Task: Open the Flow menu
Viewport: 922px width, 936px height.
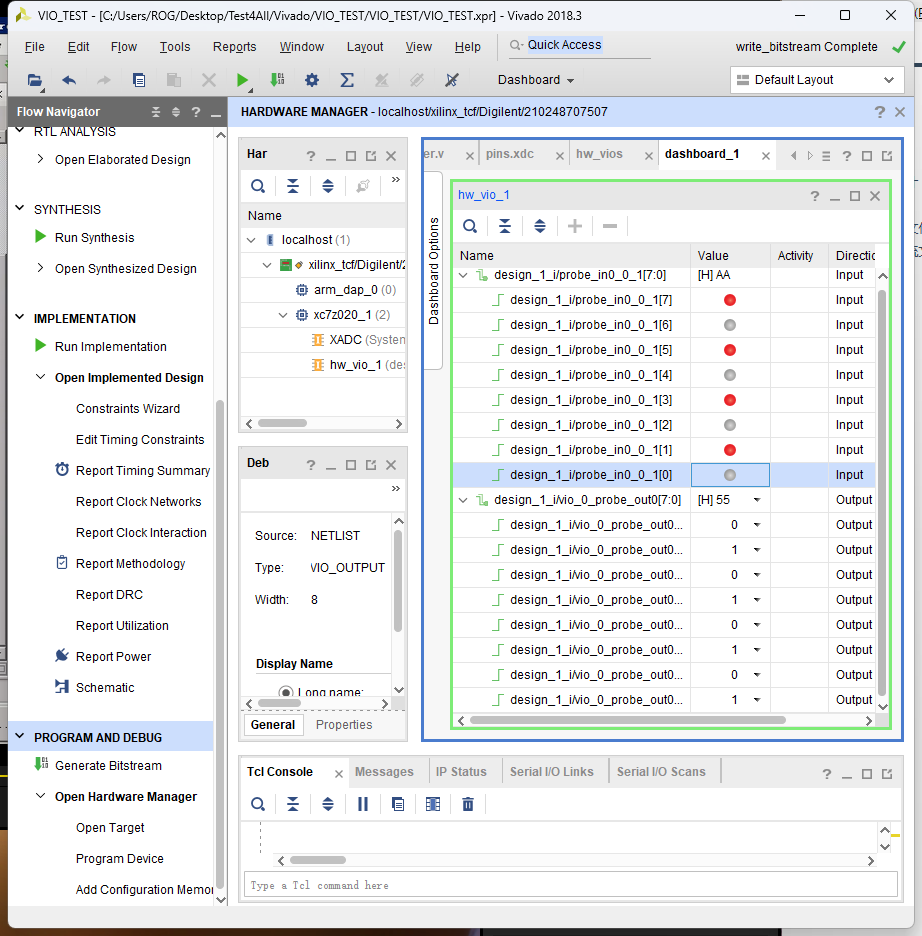Action: pyautogui.click(x=124, y=47)
